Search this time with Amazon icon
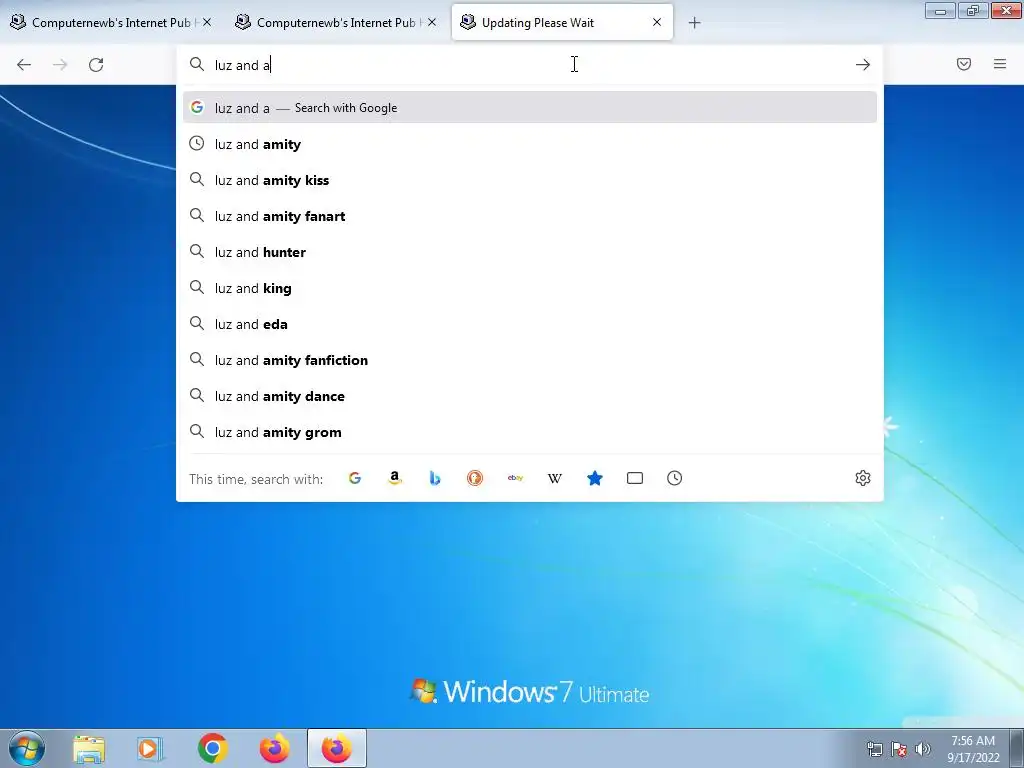The height and width of the screenshot is (768, 1024). pos(394,478)
